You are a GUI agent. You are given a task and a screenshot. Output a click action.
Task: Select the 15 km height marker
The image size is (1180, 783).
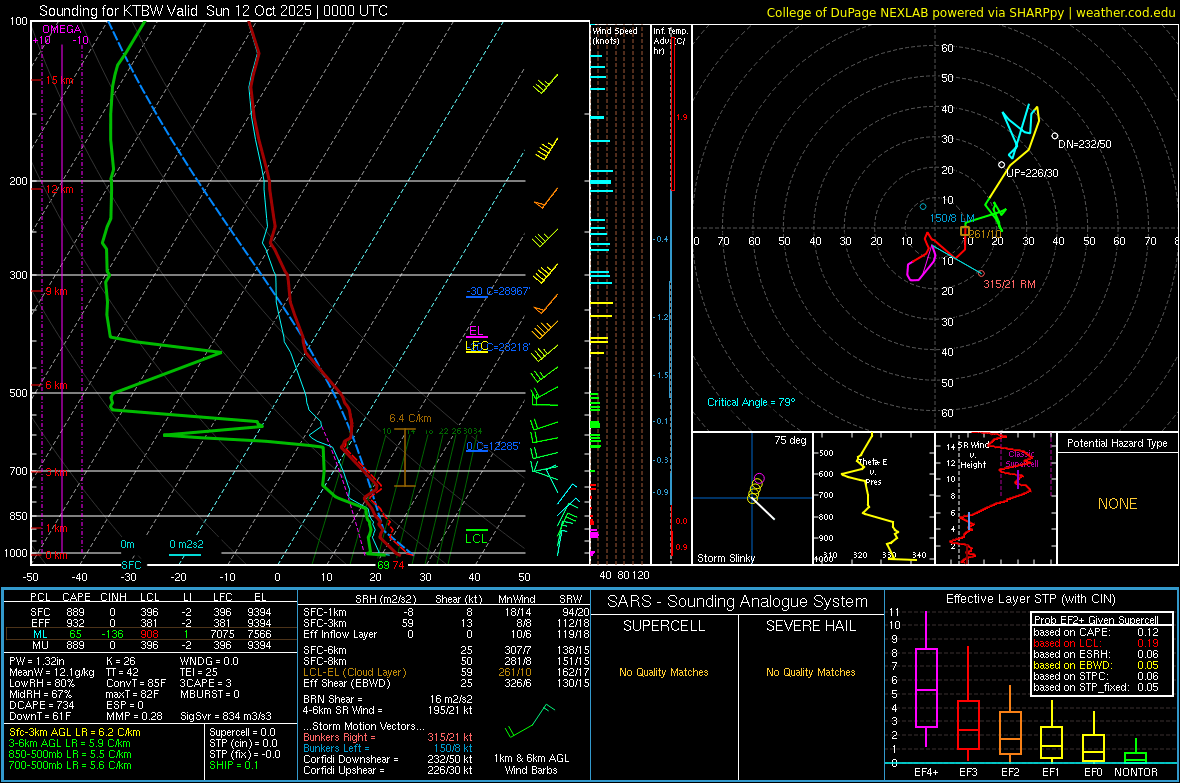[59, 80]
